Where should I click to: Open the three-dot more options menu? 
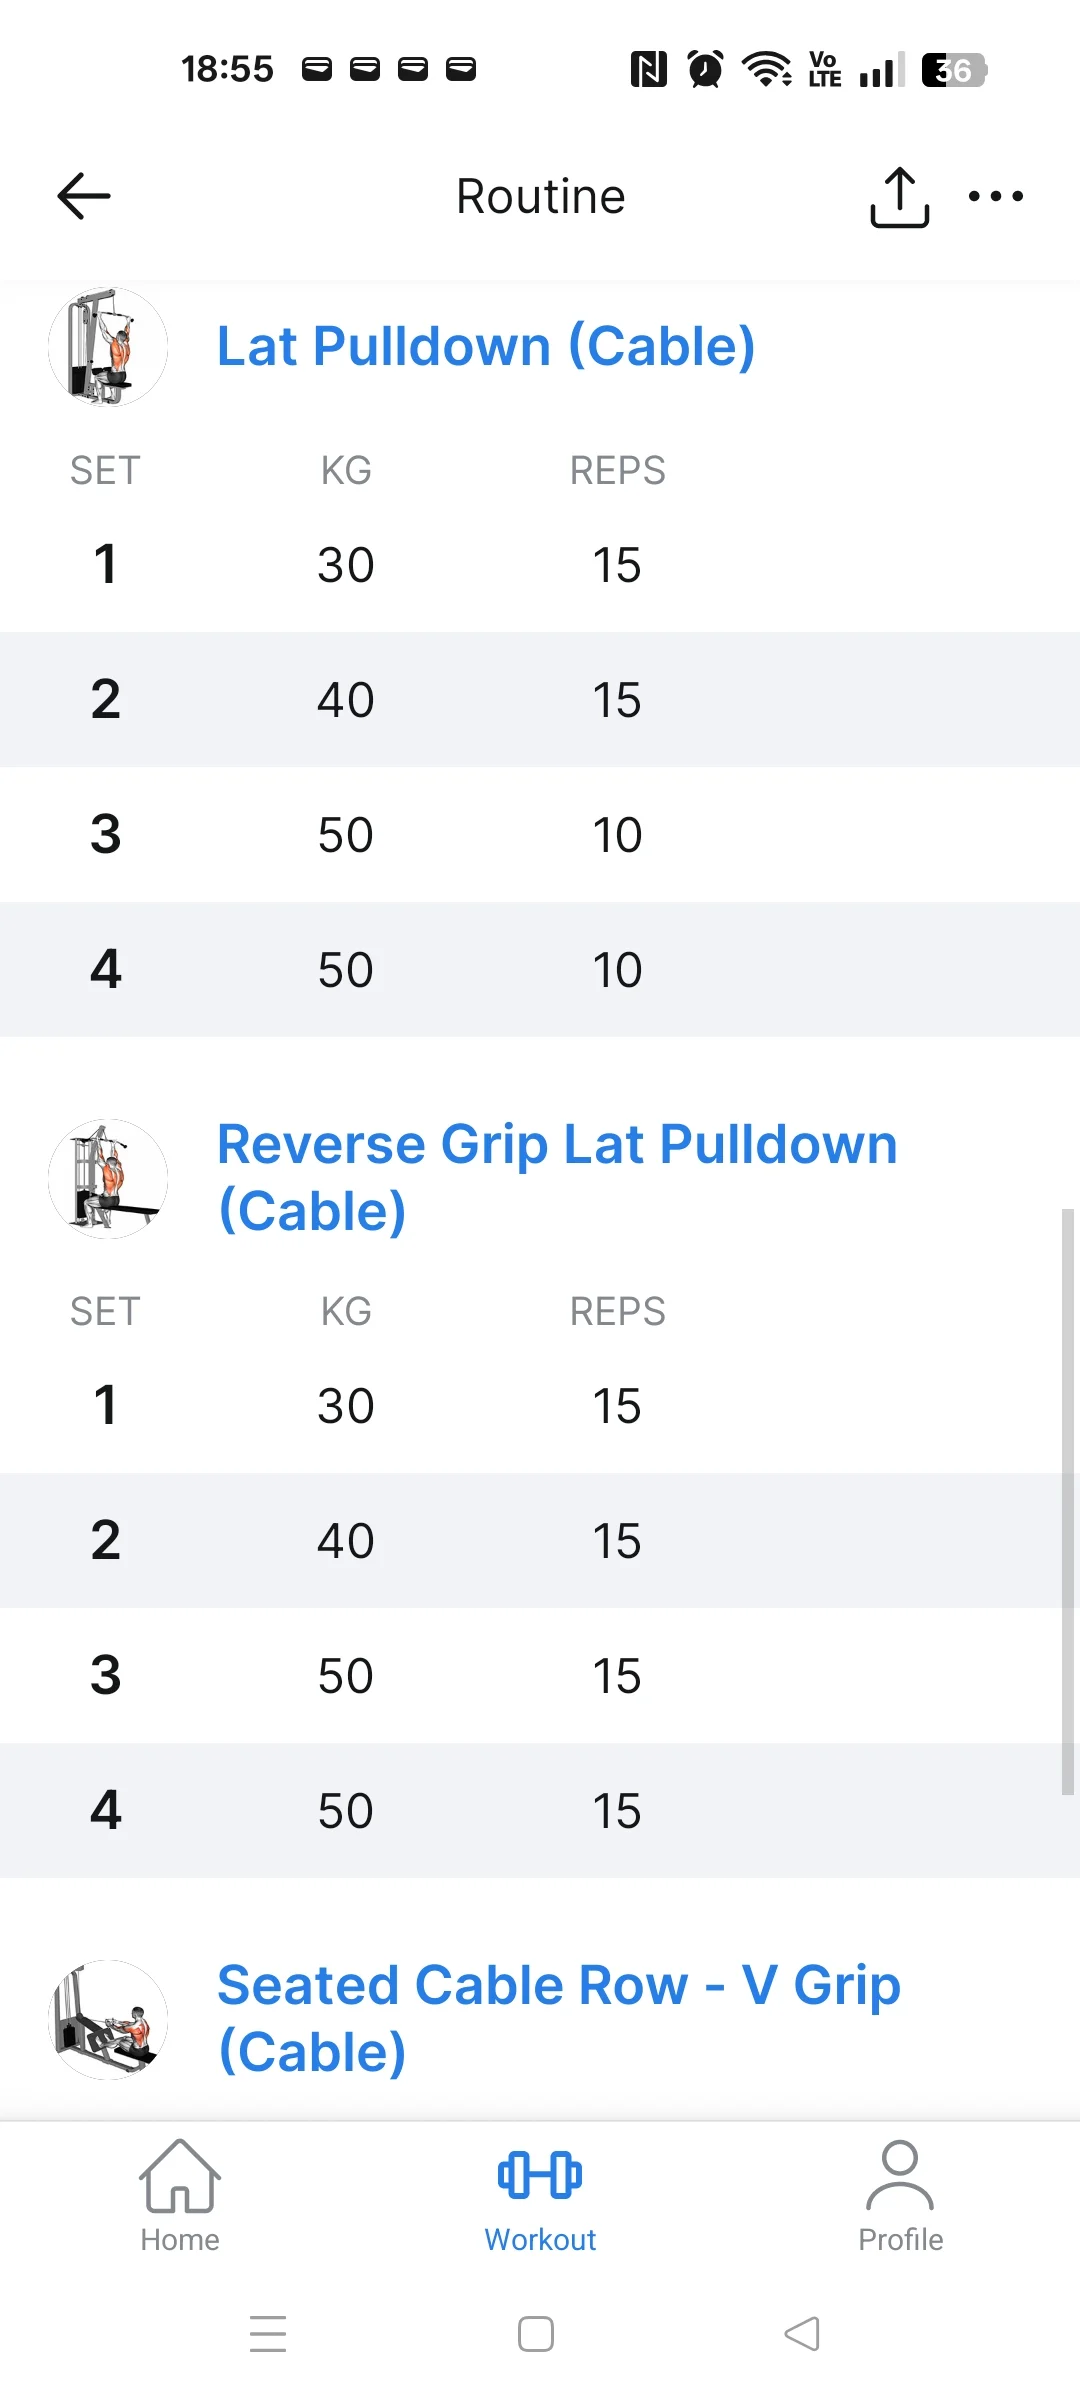point(995,197)
